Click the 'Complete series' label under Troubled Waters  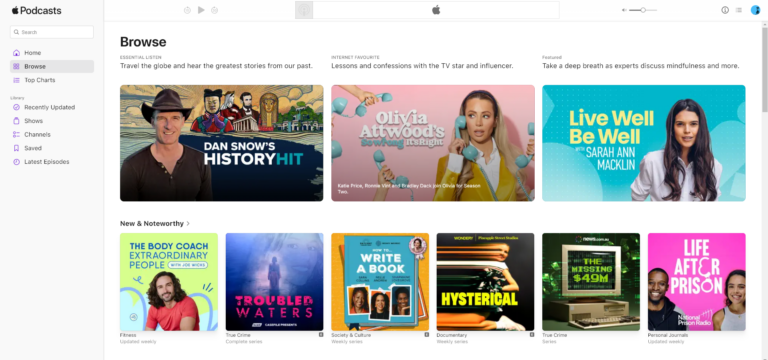click(x=244, y=341)
